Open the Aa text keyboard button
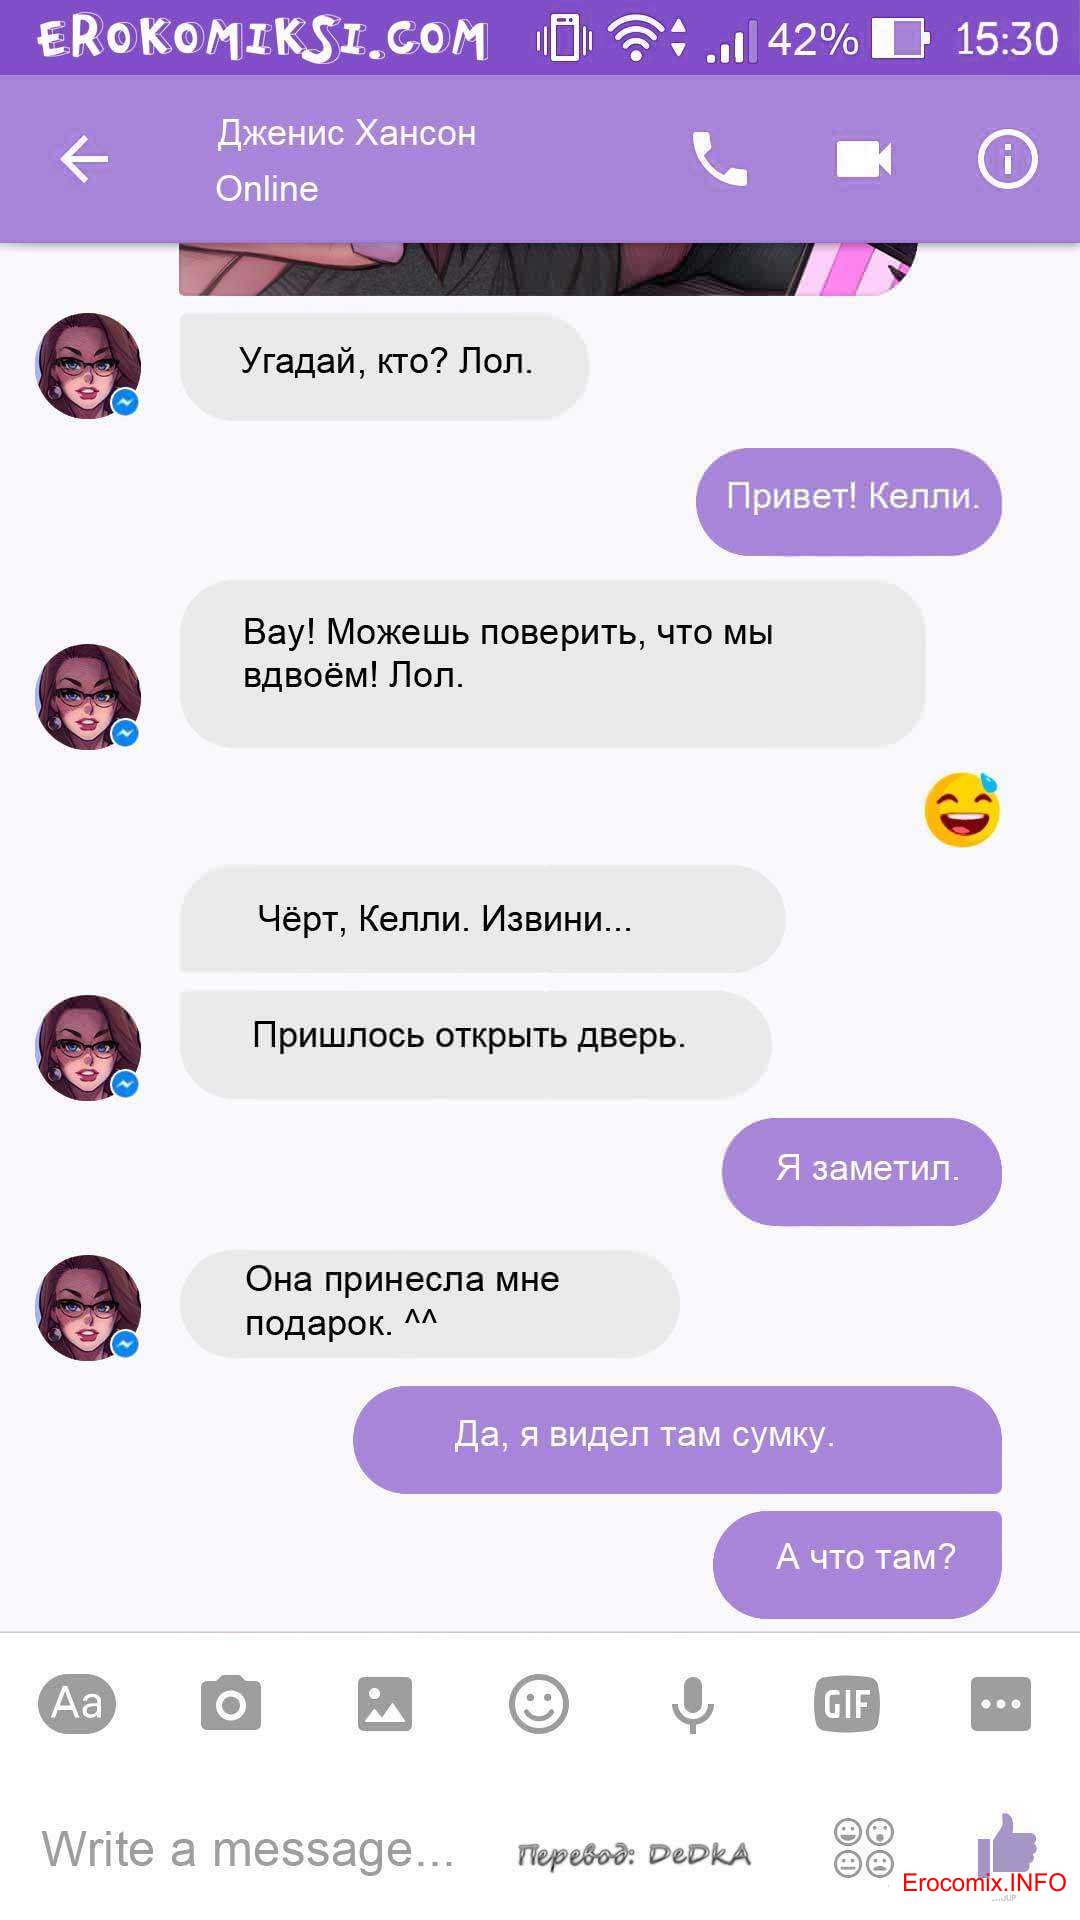The height and width of the screenshot is (1920, 1080). [77, 1703]
